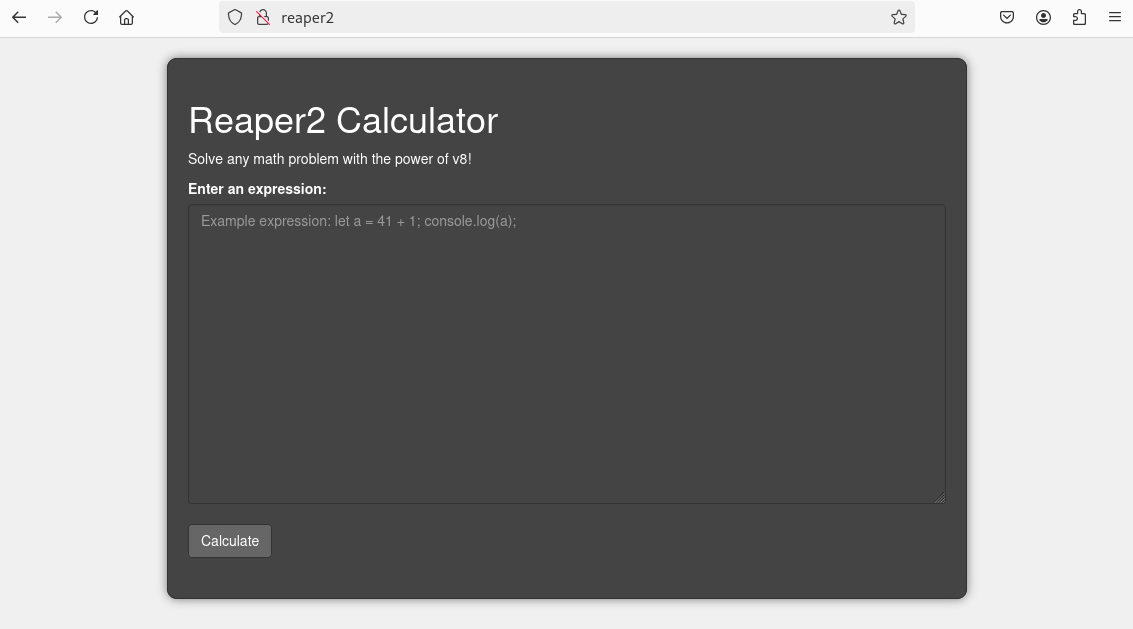1133x629 pixels.
Task: Open the Pocket save button
Action: tap(1007, 17)
